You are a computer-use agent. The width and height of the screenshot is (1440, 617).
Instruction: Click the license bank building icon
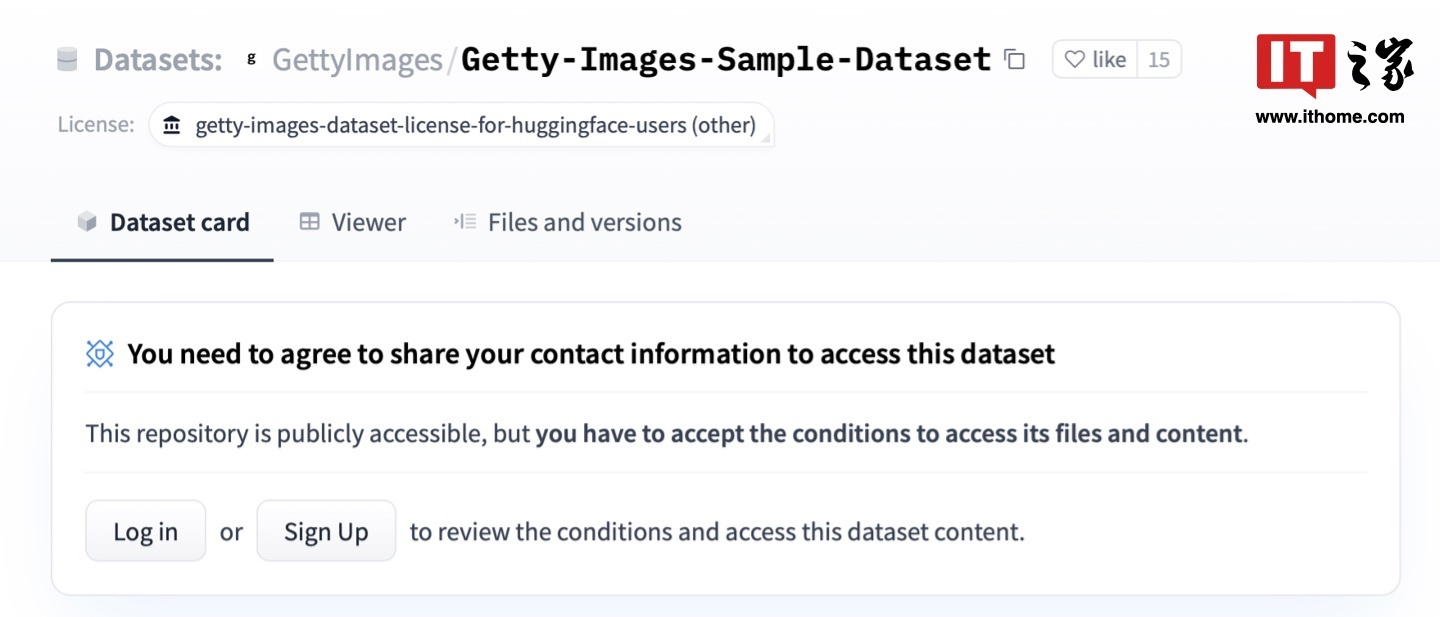coord(172,126)
